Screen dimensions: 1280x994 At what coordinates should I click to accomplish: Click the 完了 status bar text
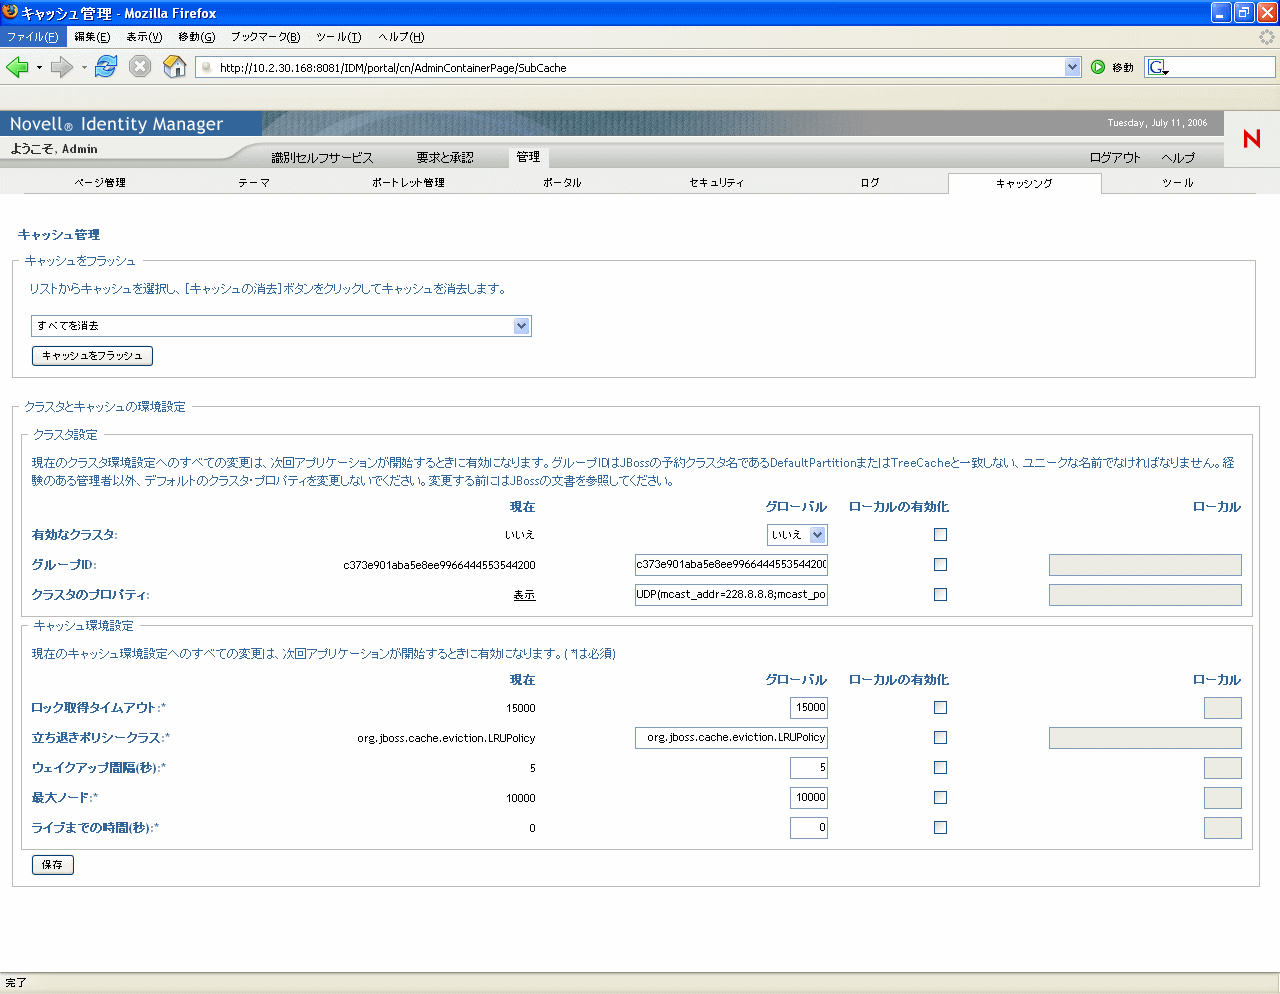(16, 983)
